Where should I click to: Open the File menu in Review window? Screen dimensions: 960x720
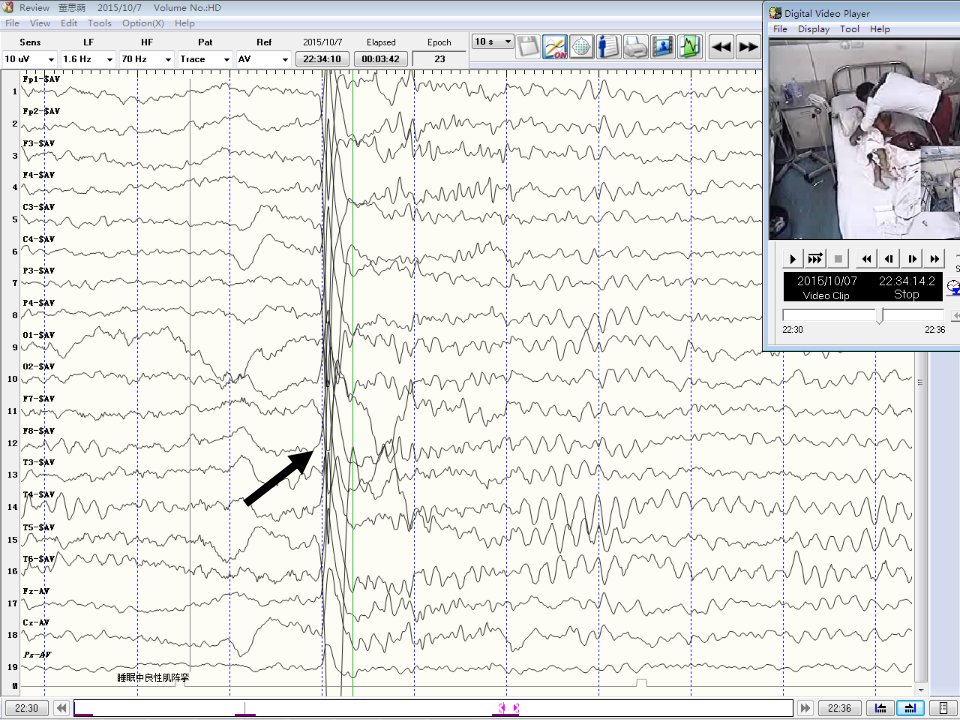tap(12, 23)
